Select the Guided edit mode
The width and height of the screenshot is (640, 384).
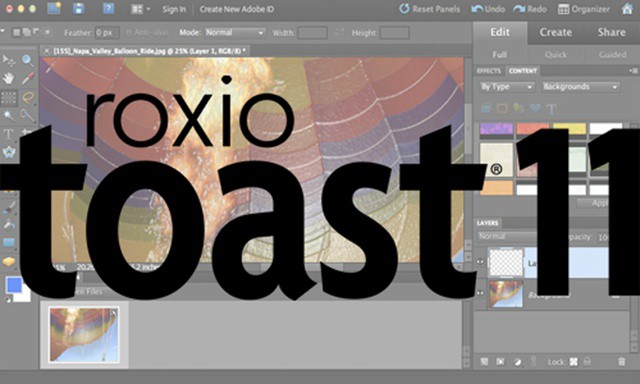[x=612, y=55]
